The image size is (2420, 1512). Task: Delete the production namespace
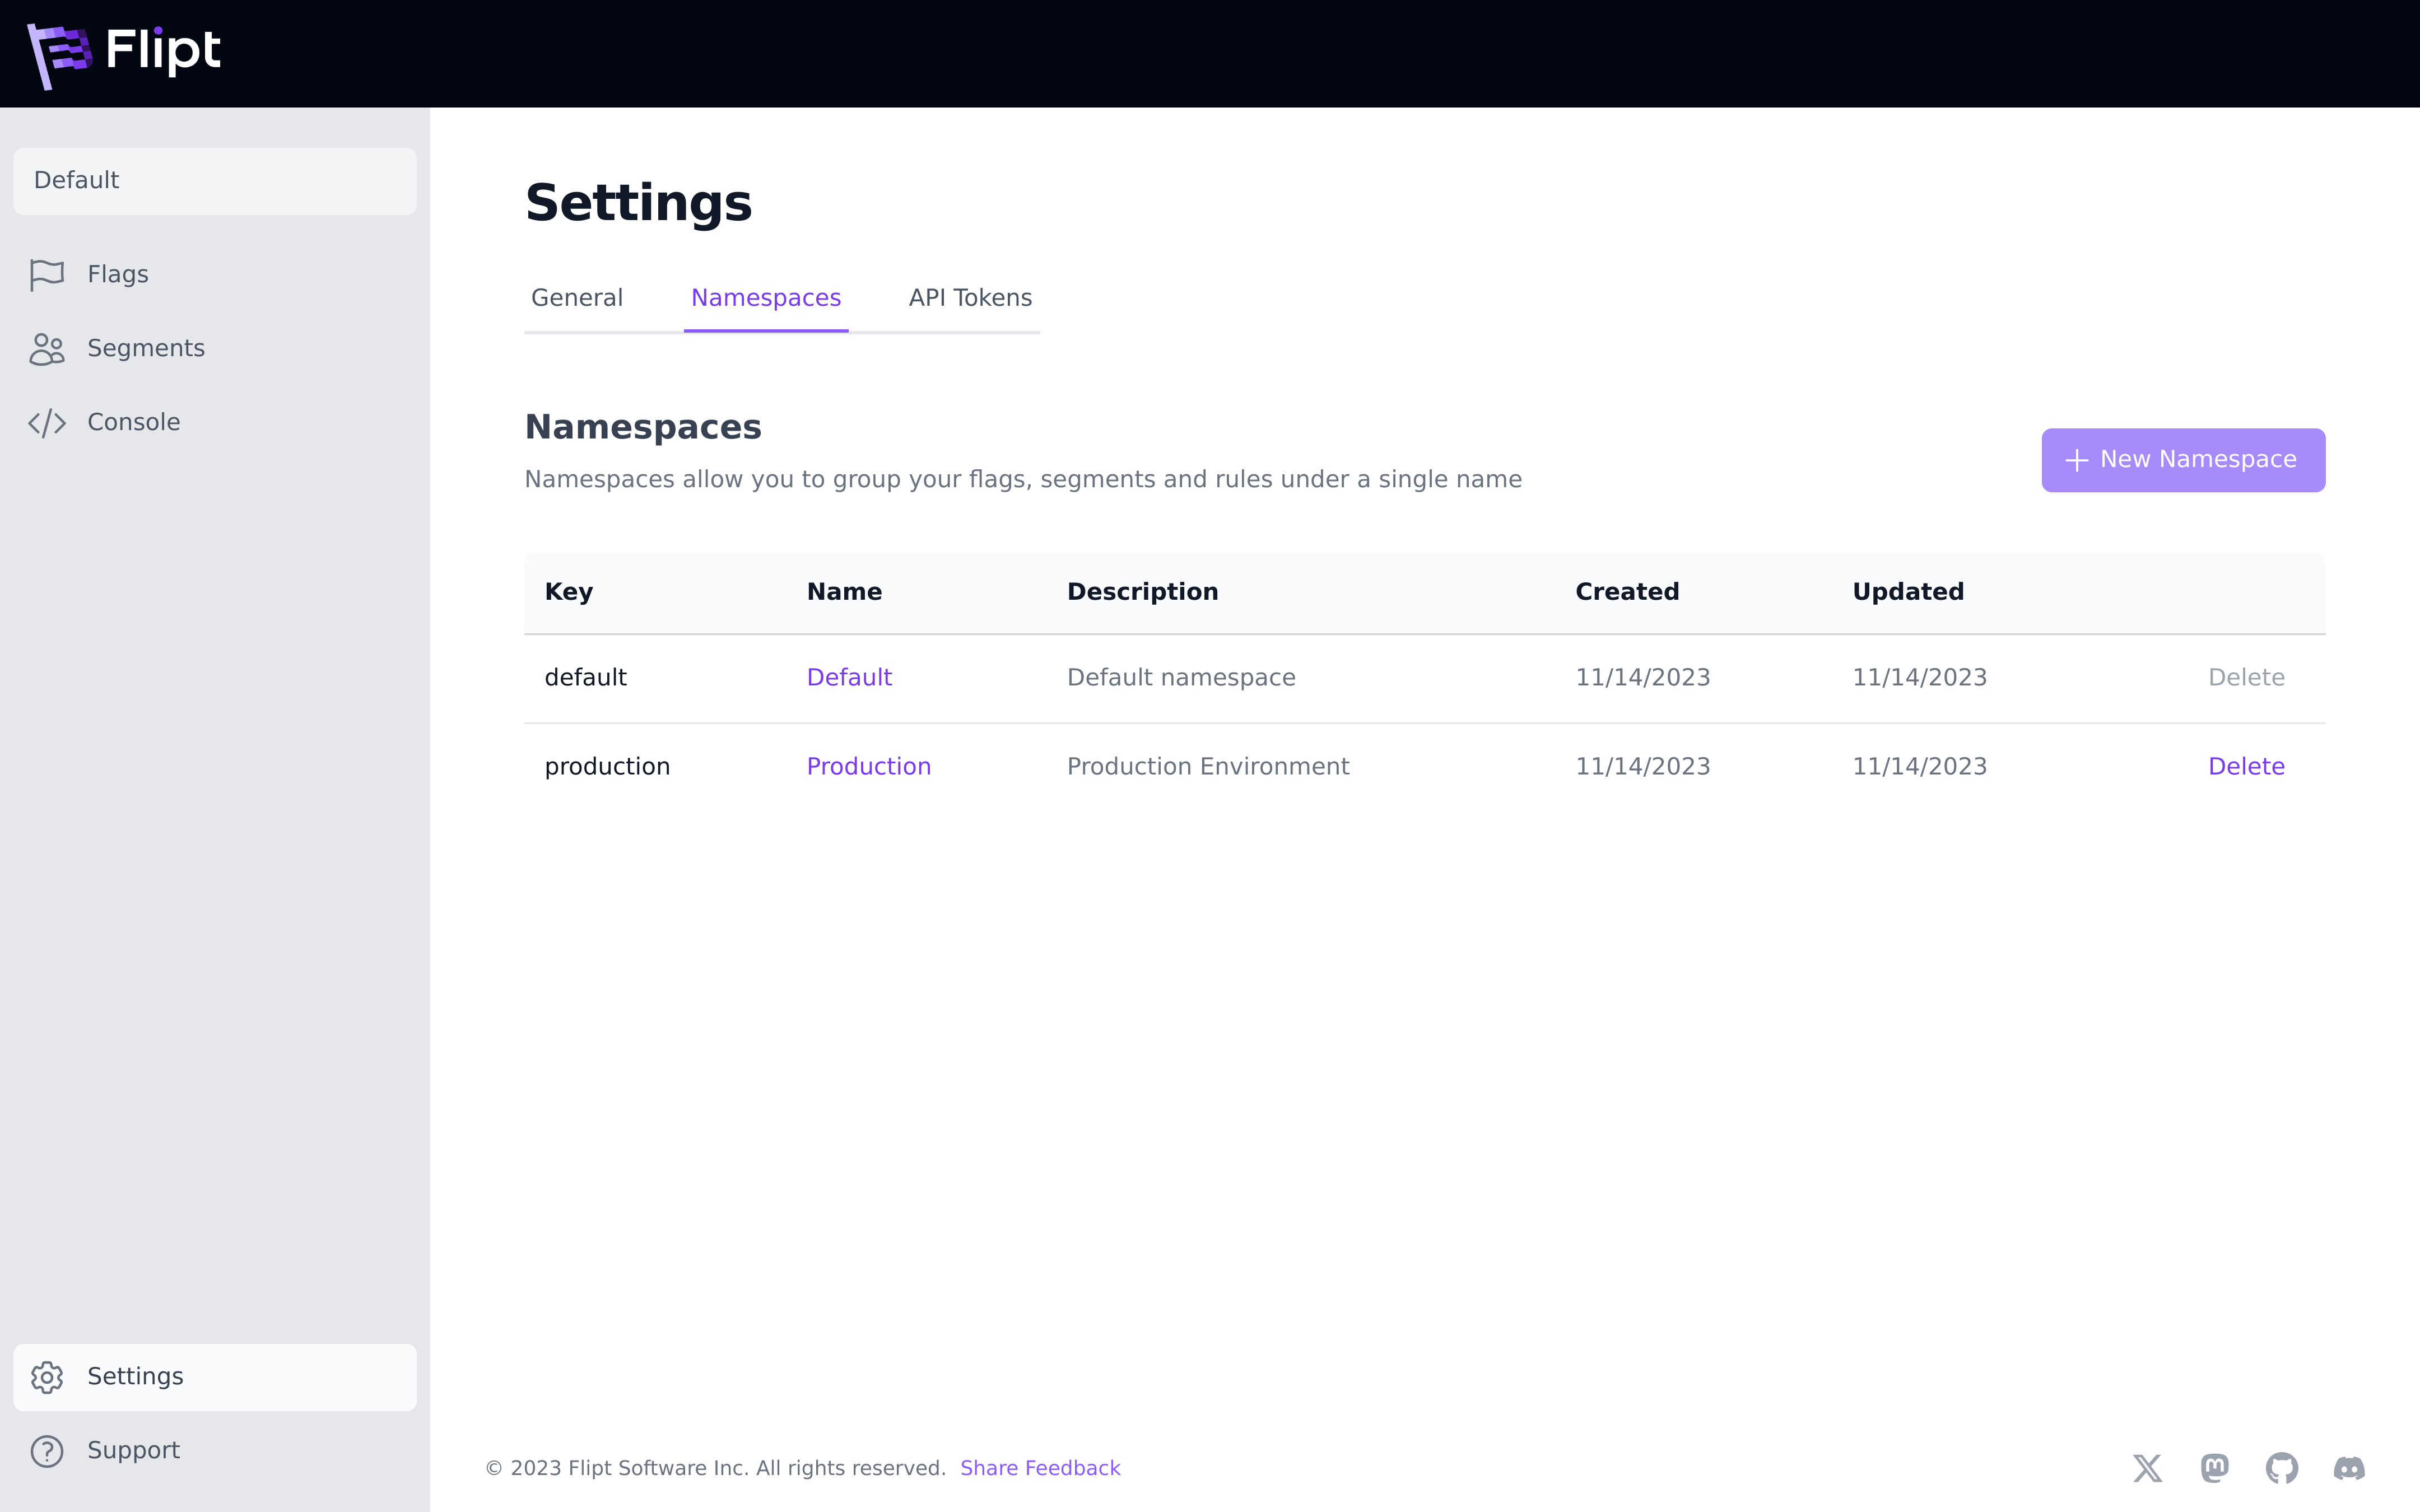pos(2246,767)
